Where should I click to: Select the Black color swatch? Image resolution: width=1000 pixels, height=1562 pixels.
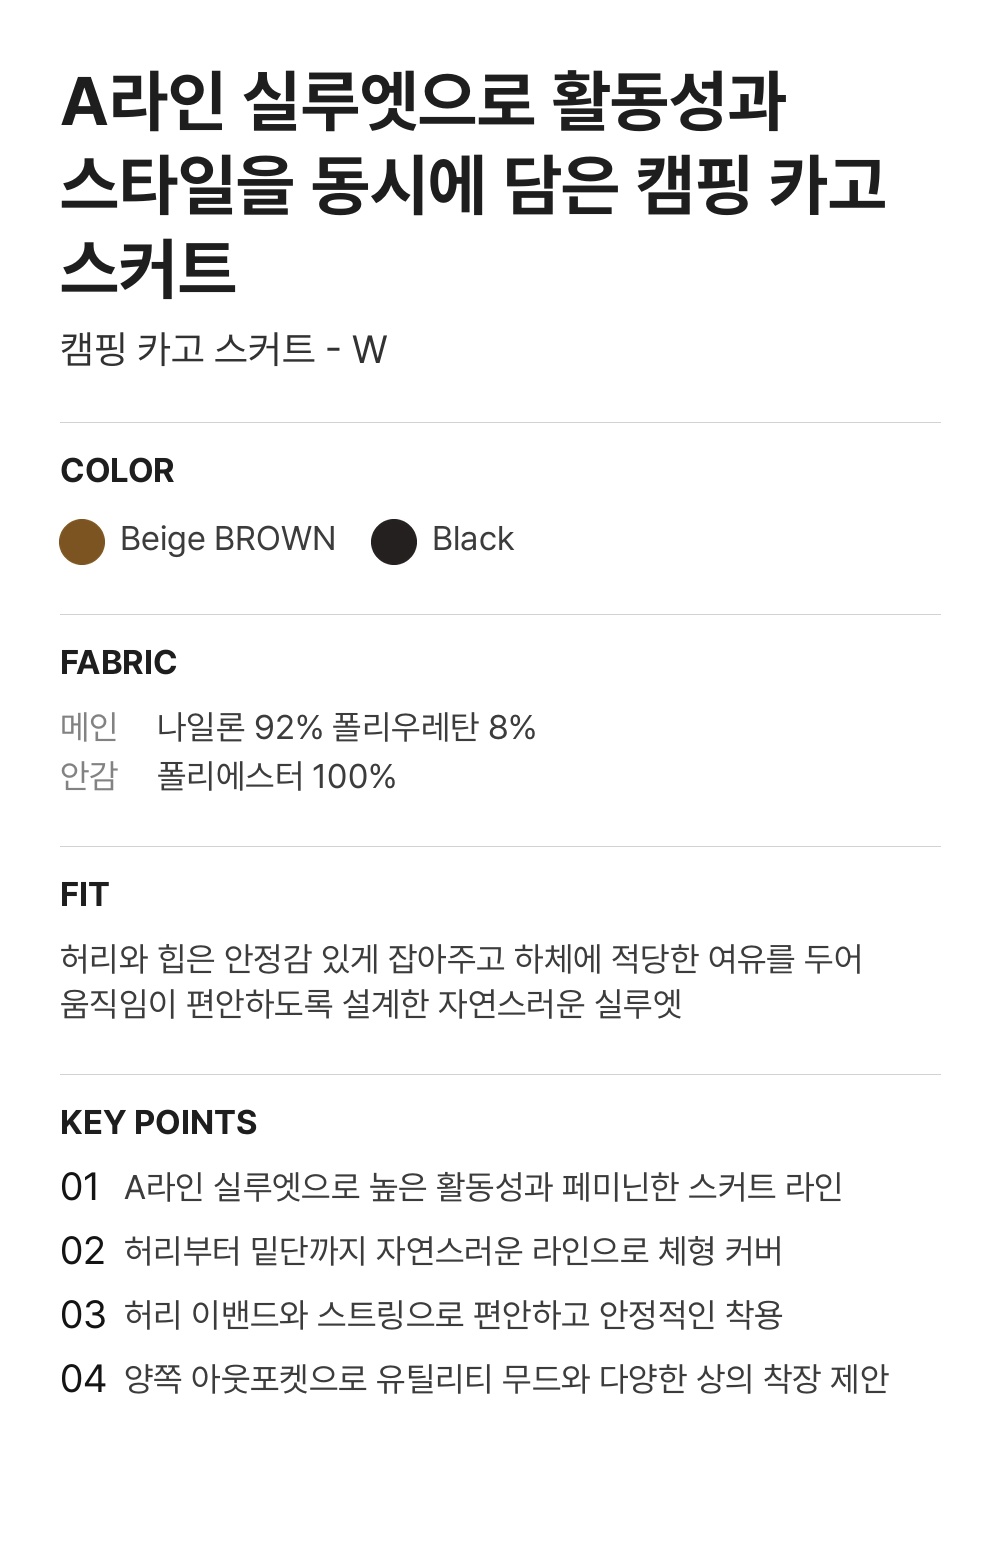(x=394, y=542)
